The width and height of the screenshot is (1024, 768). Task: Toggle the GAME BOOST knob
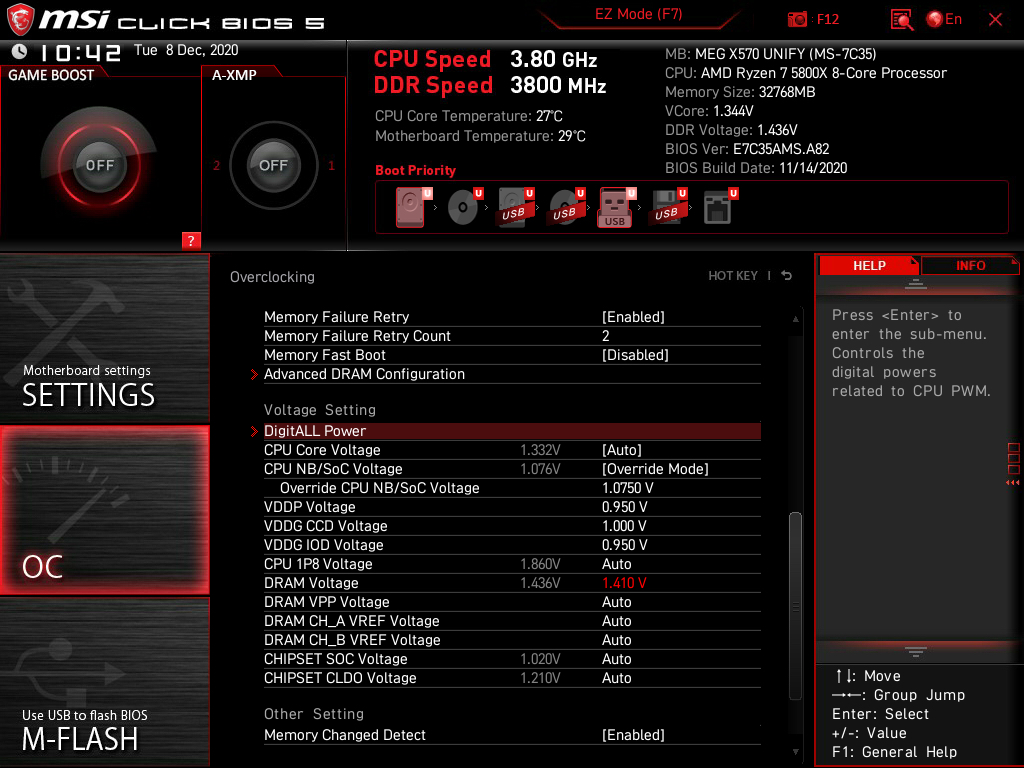coord(99,165)
